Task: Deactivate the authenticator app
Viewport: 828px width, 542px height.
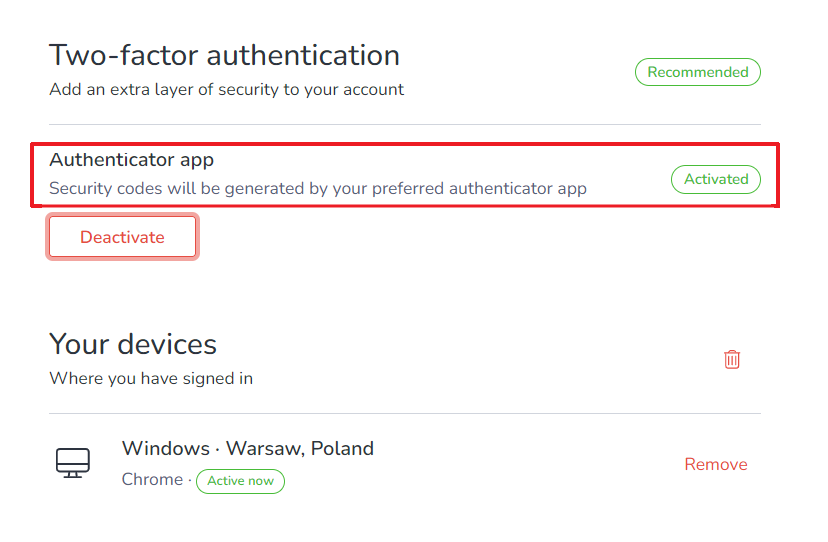Action: click(123, 237)
